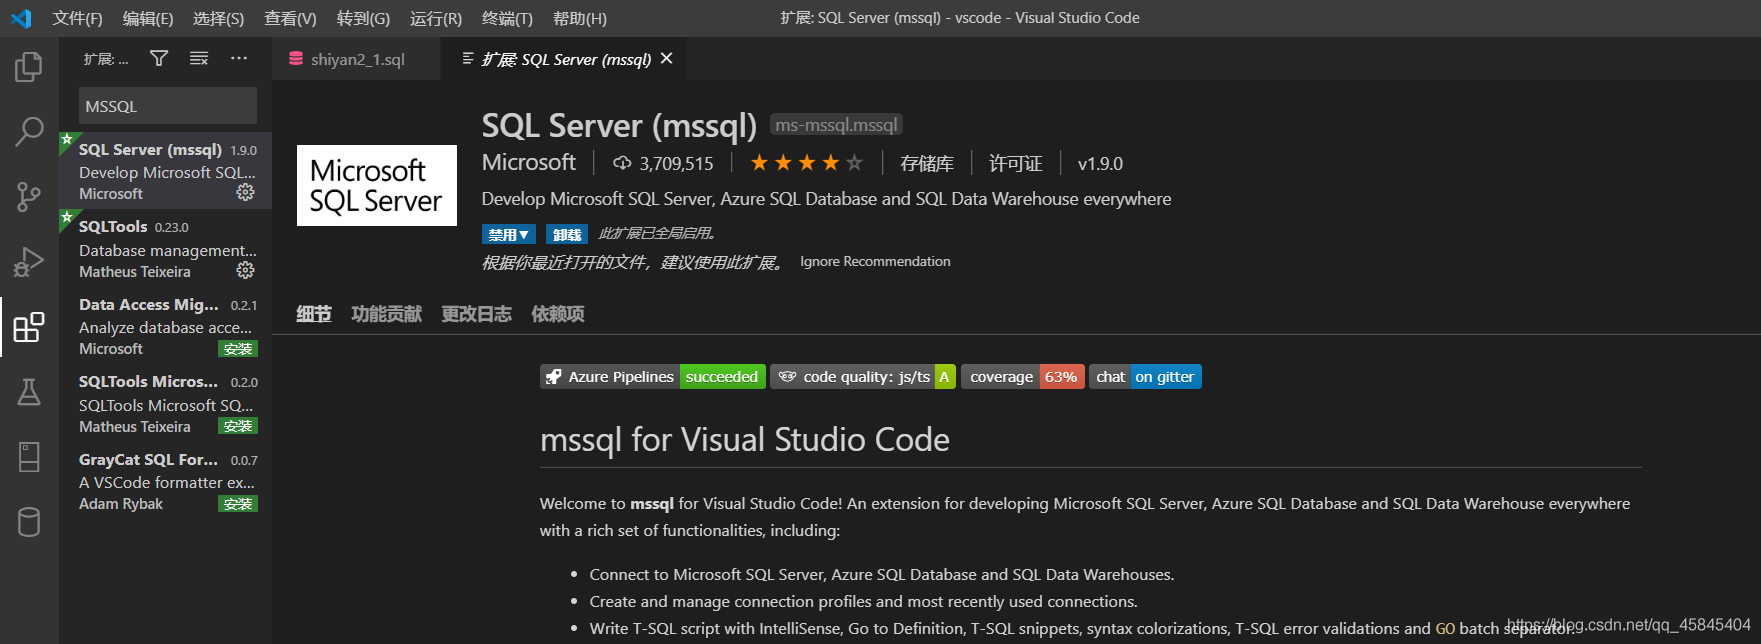Install the Data Access Migration extension

[x=238, y=349]
